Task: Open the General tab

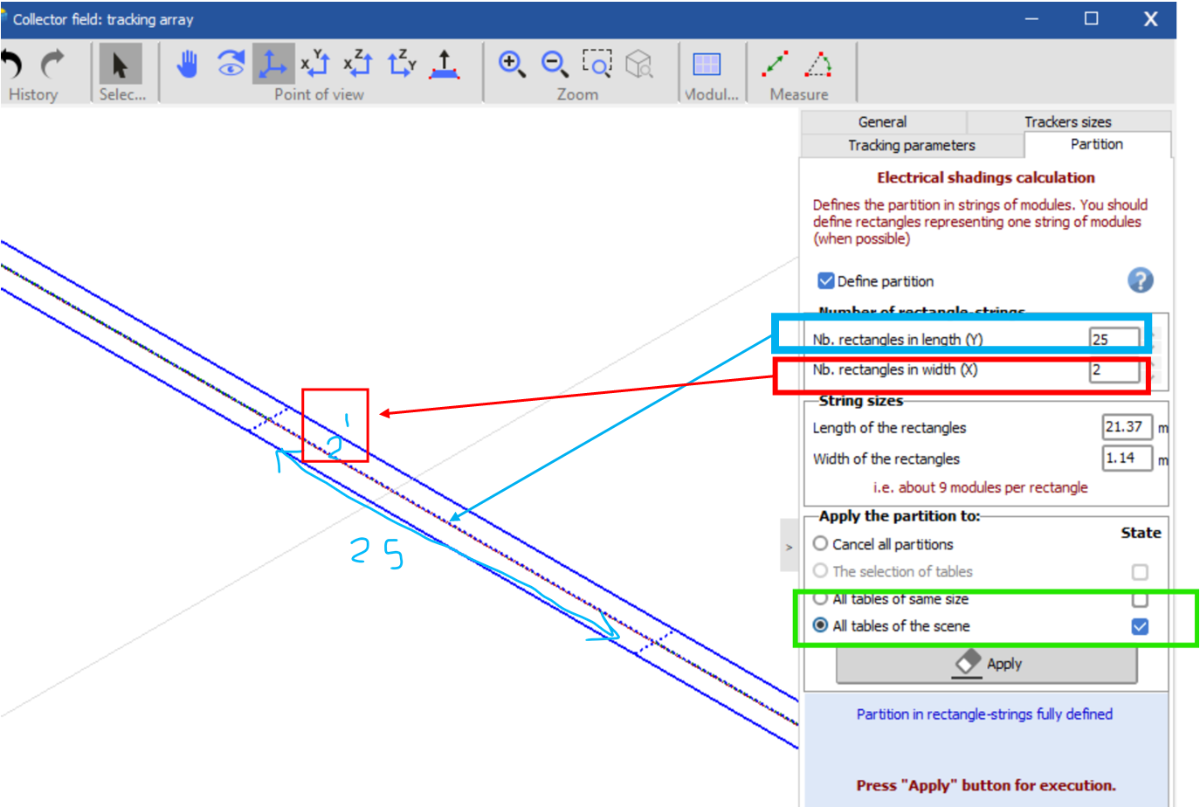Action: (x=882, y=122)
